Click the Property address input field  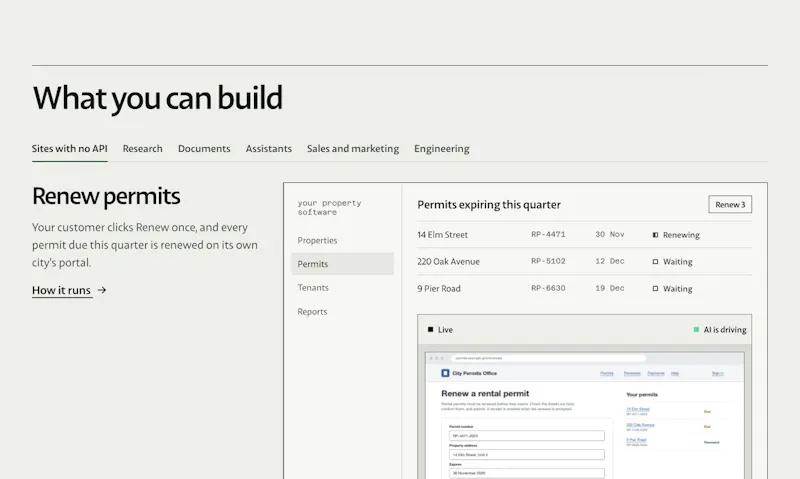coord(527,455)
